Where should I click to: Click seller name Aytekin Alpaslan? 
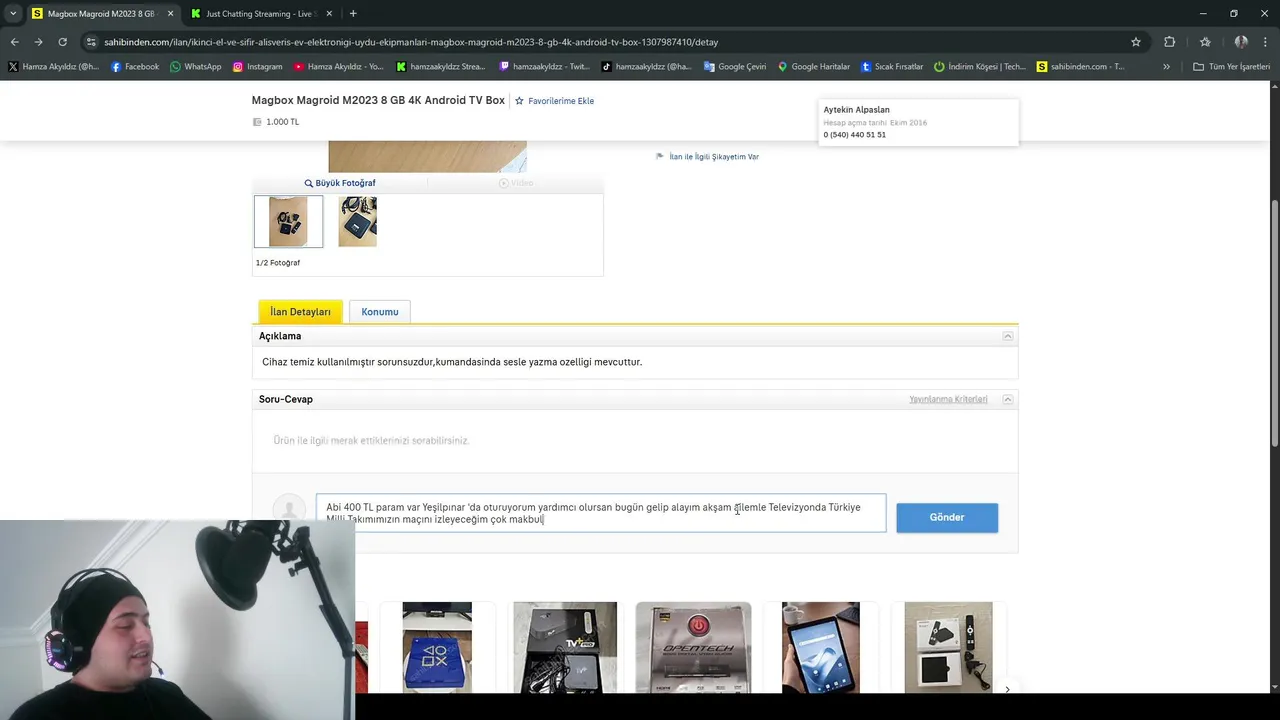click(x=856, y=110)
